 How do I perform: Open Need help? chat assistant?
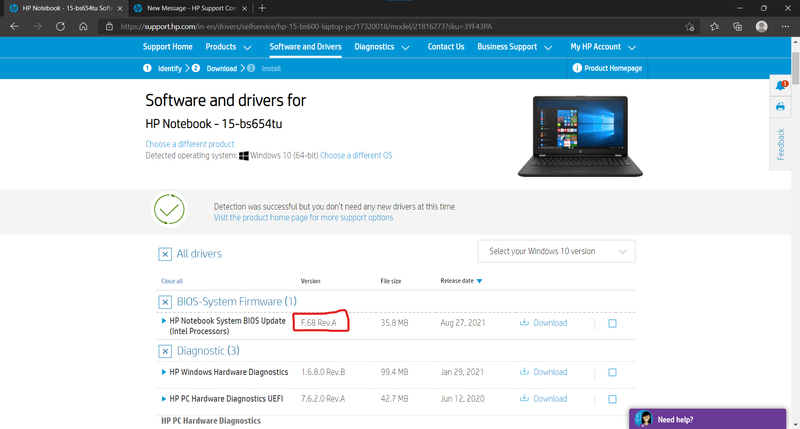(708, 419)
